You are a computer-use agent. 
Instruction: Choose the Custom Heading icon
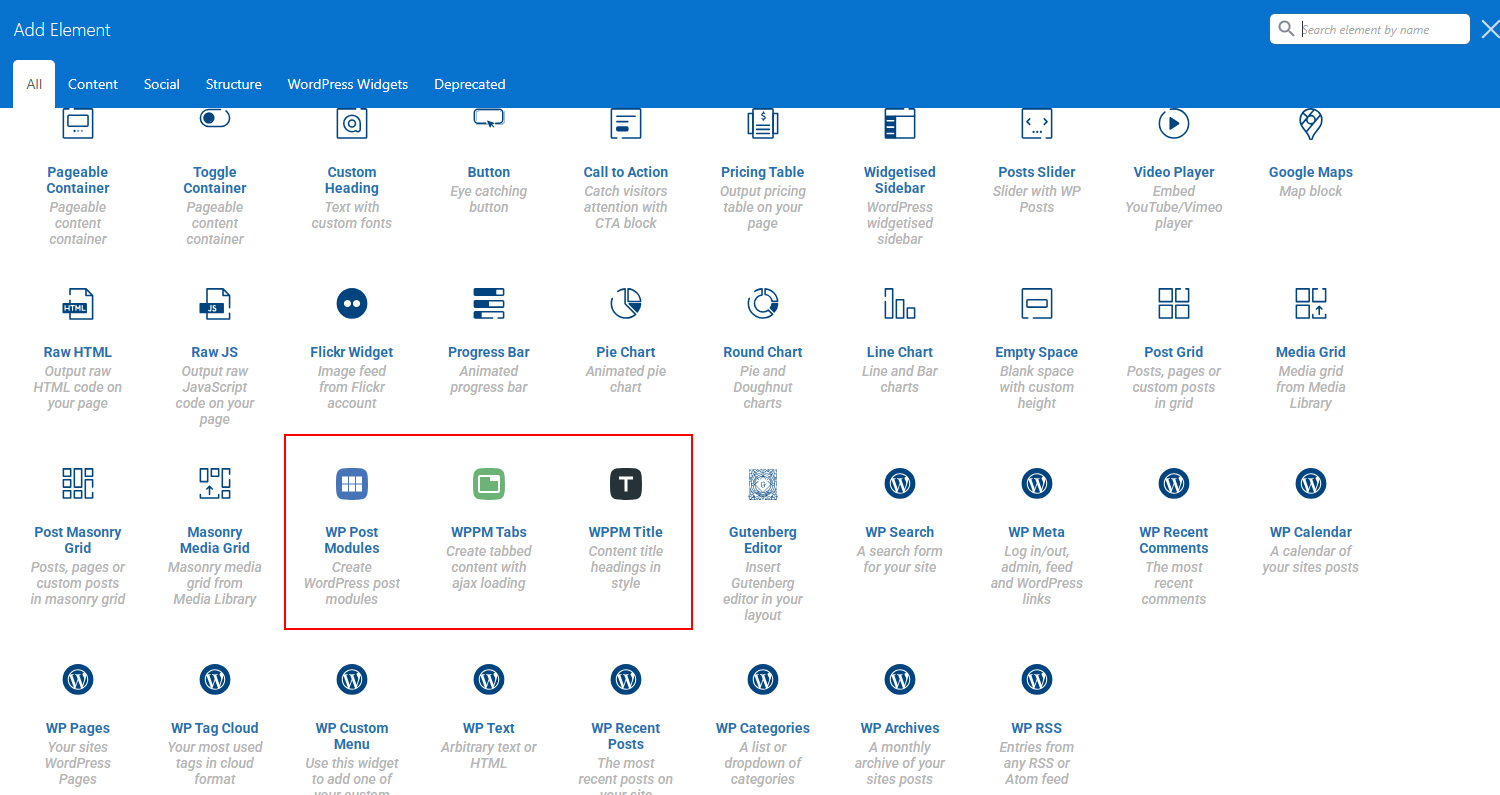click(x=352, y=123)
